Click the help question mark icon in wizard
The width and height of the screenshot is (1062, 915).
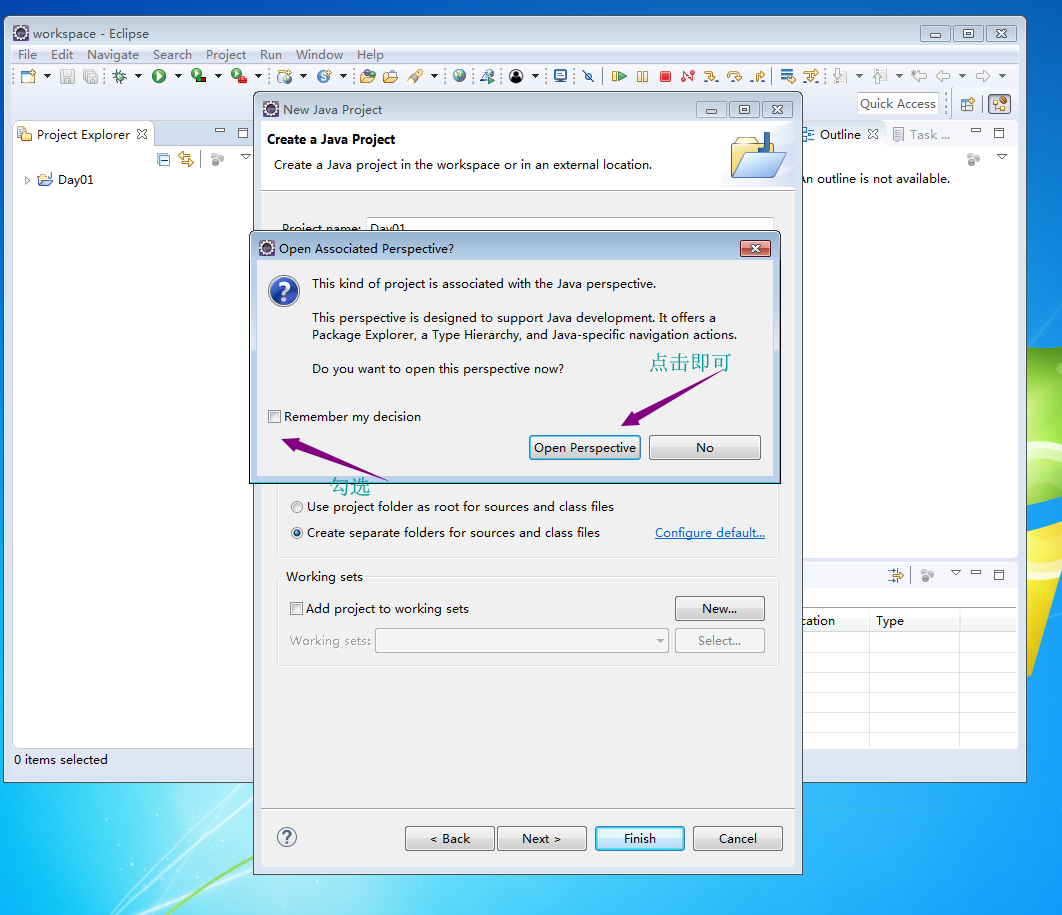click(287, 837)
